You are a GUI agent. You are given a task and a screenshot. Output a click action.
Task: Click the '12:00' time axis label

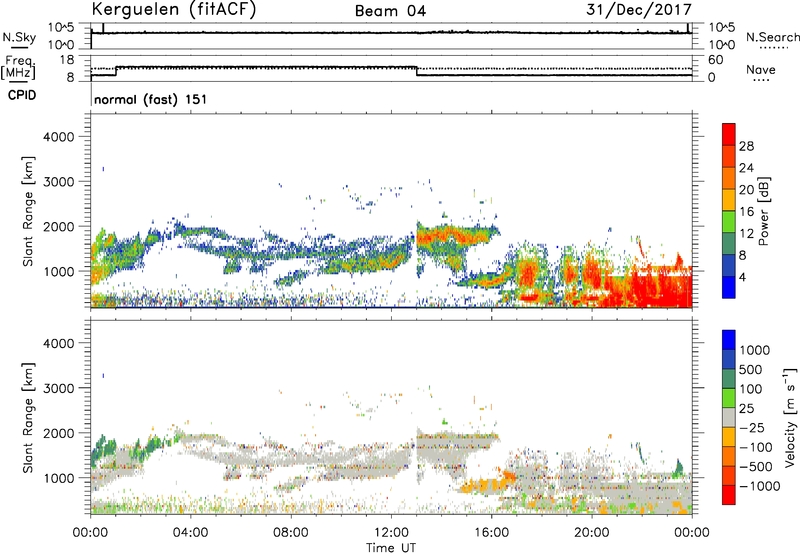coord(391,533)
